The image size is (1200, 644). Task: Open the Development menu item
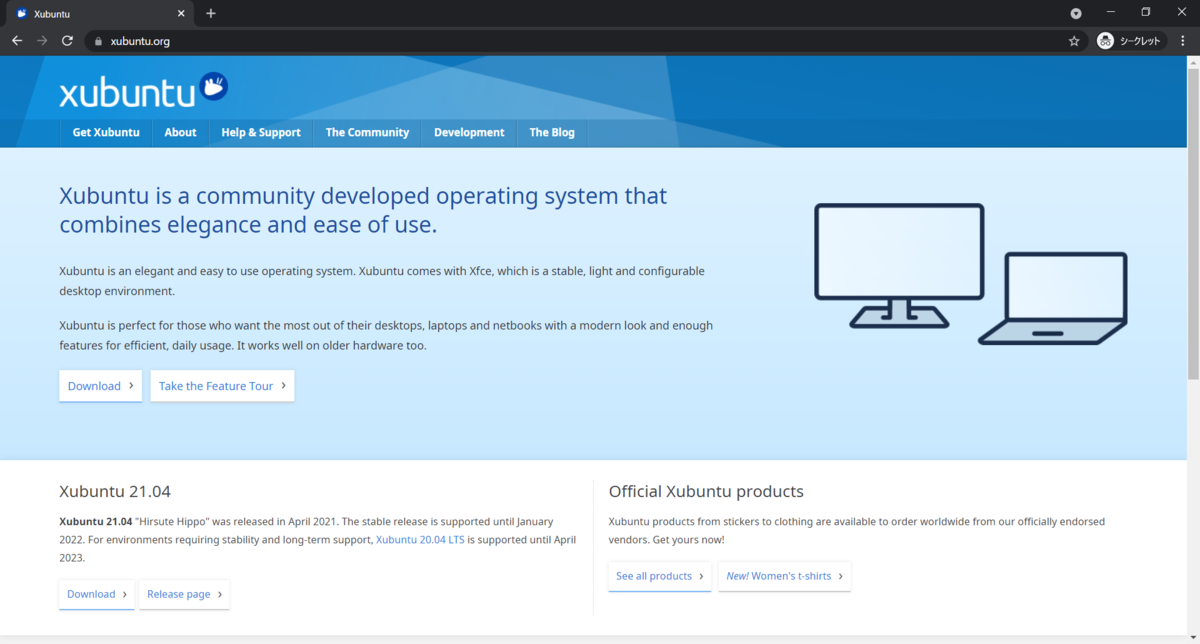click(x=469, y=132)
